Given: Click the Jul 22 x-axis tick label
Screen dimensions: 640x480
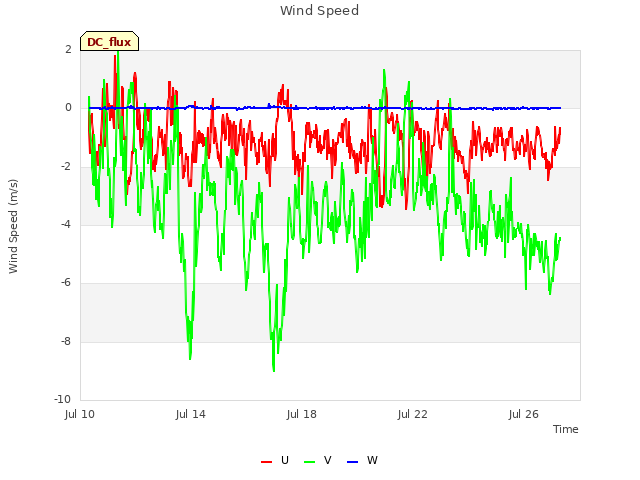Looking at the screenshot, I should point(413,414).
